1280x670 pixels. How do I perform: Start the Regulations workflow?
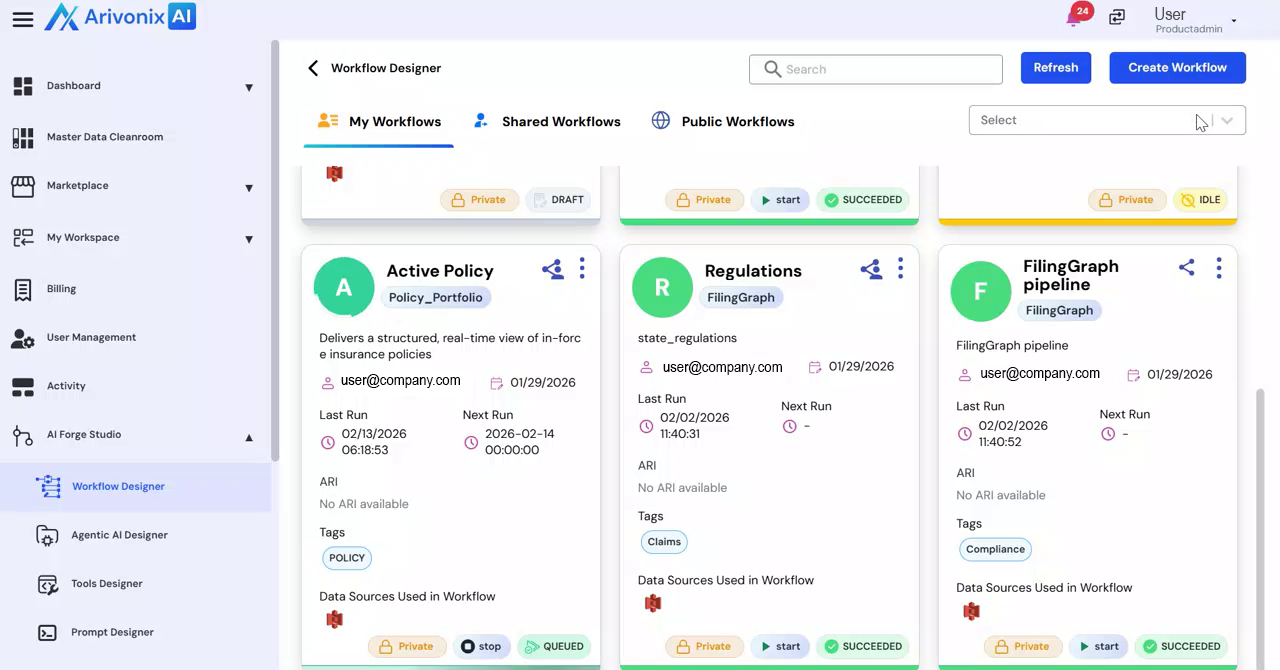point(779,646)
